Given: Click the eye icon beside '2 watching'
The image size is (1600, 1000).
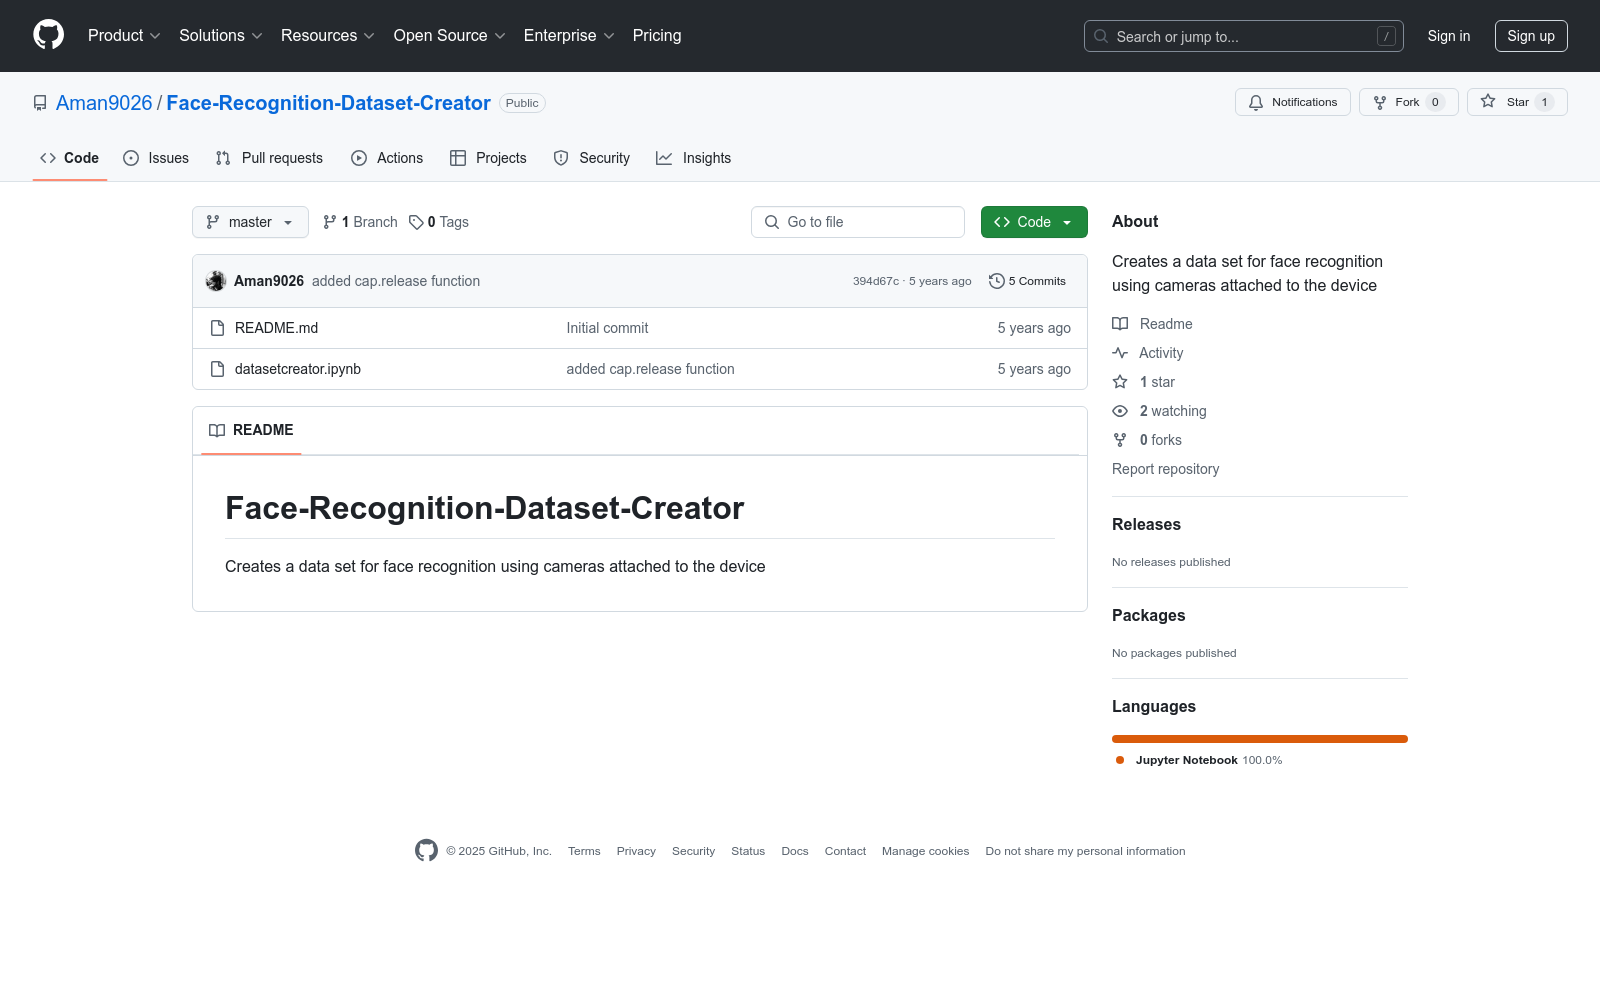Looking at the screenshot, I should click(1120, 411).
